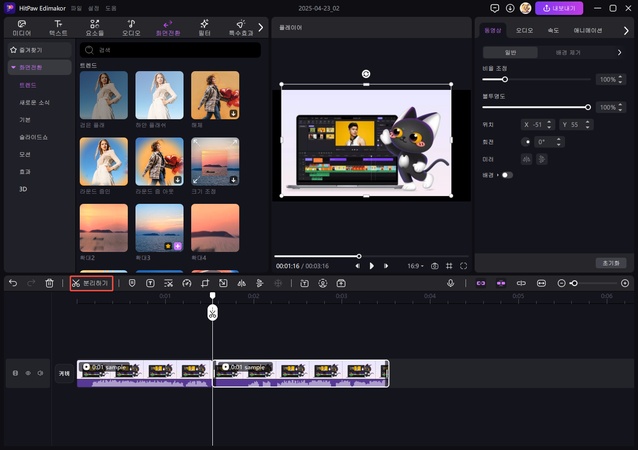
Task: Click the 불투명도 opacity slider handle
Action: [588, 106]
